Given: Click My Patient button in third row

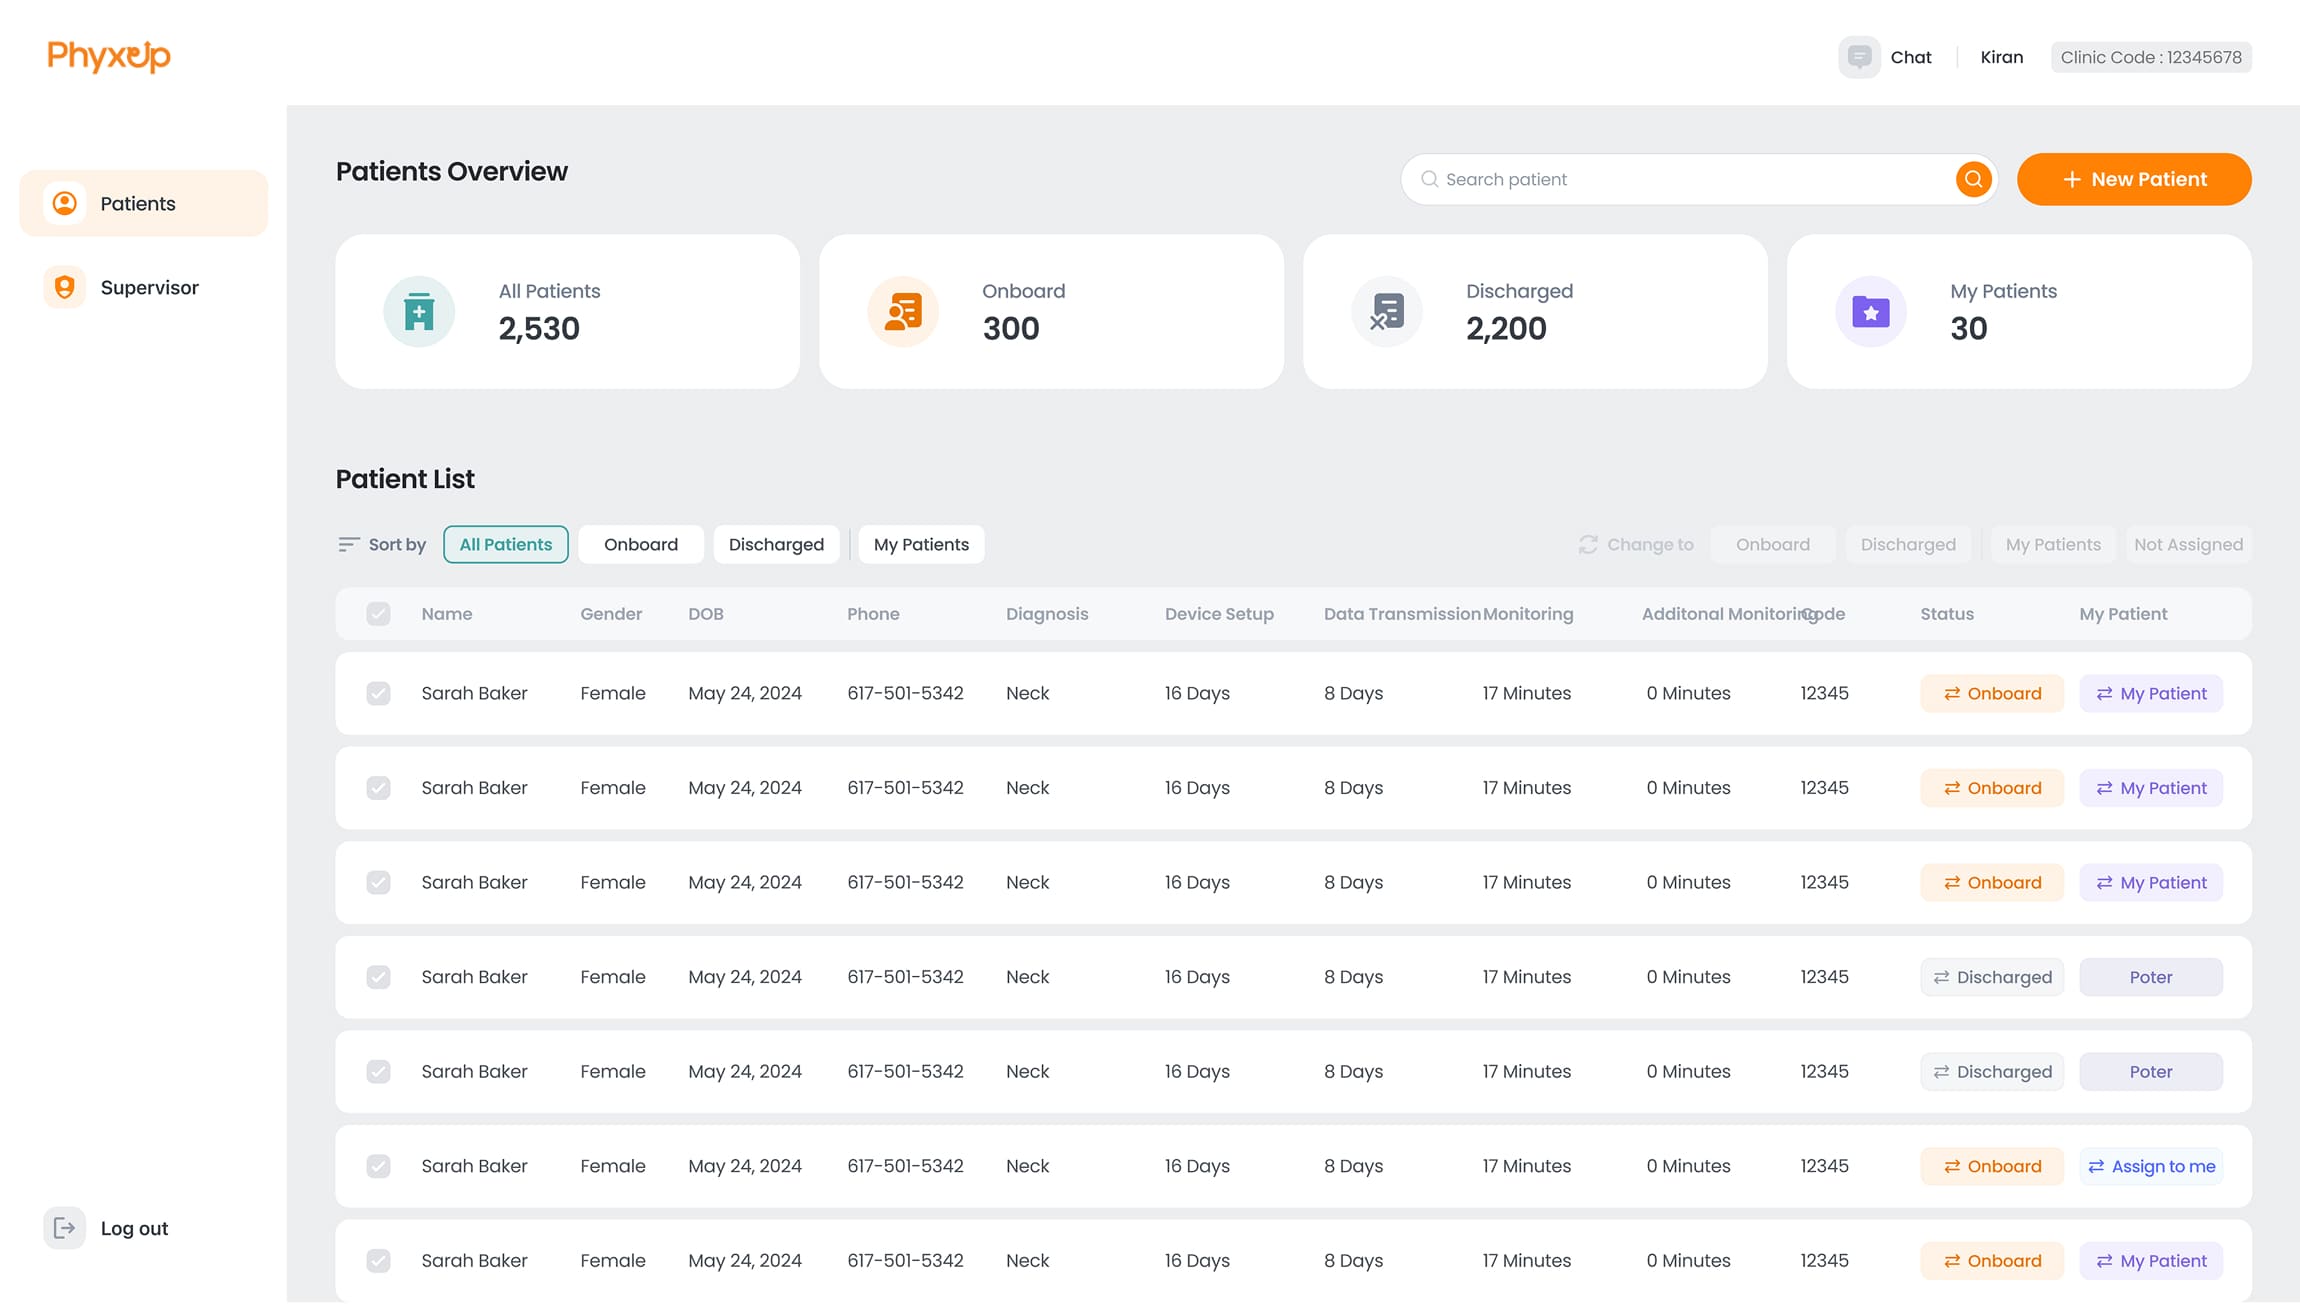Looking at the screenshot, I should [2151, 882].
